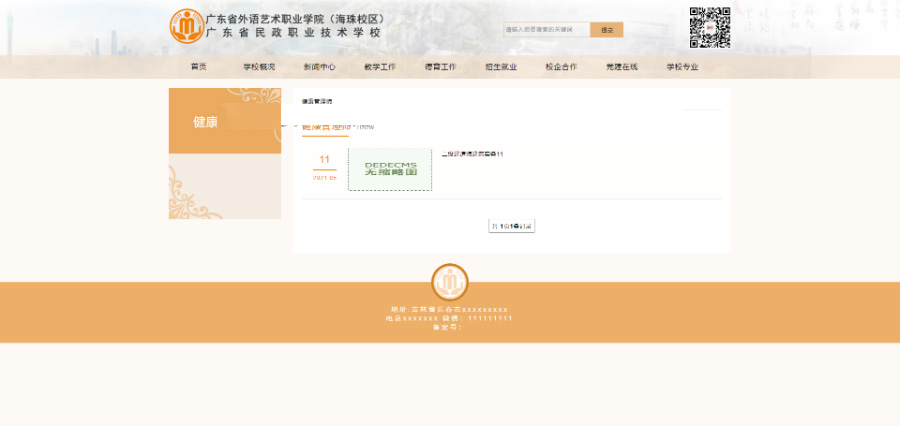Click the orange section heading tab above the list
Viewport: 900px width, 426px height.
point(325,128)
